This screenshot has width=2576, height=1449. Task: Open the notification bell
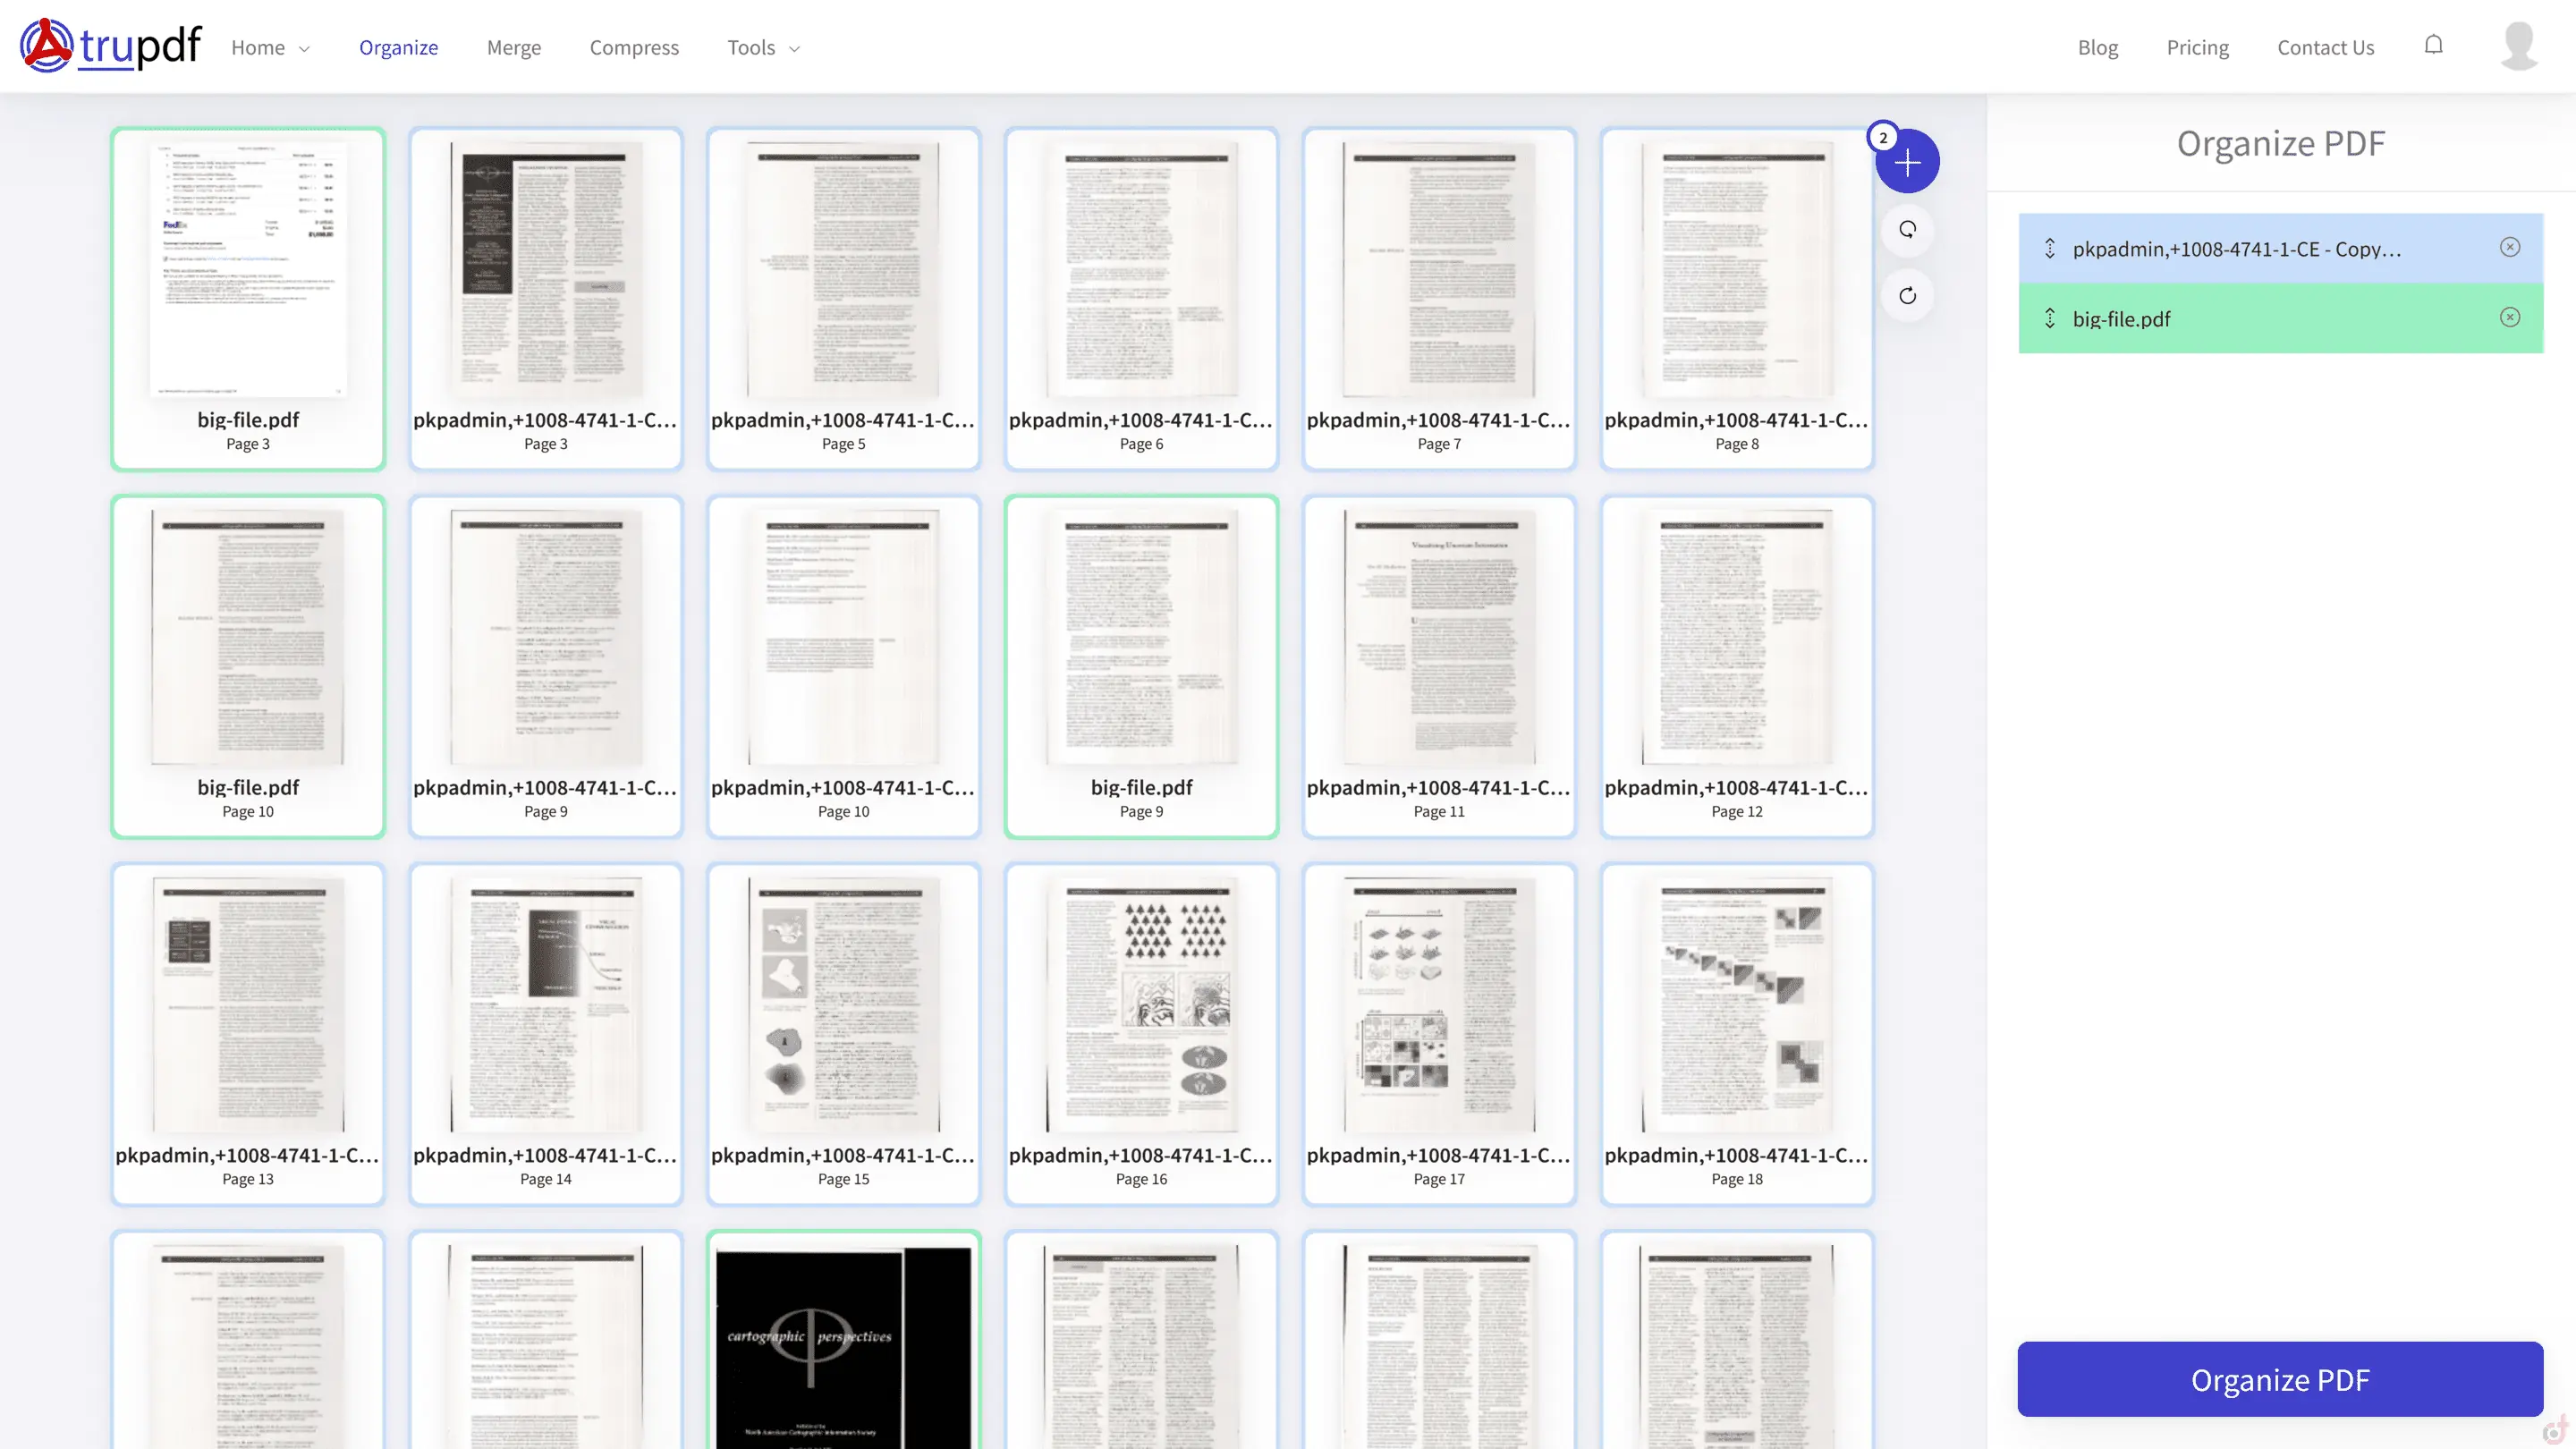pyautogui.click(x=2433, y=46)
